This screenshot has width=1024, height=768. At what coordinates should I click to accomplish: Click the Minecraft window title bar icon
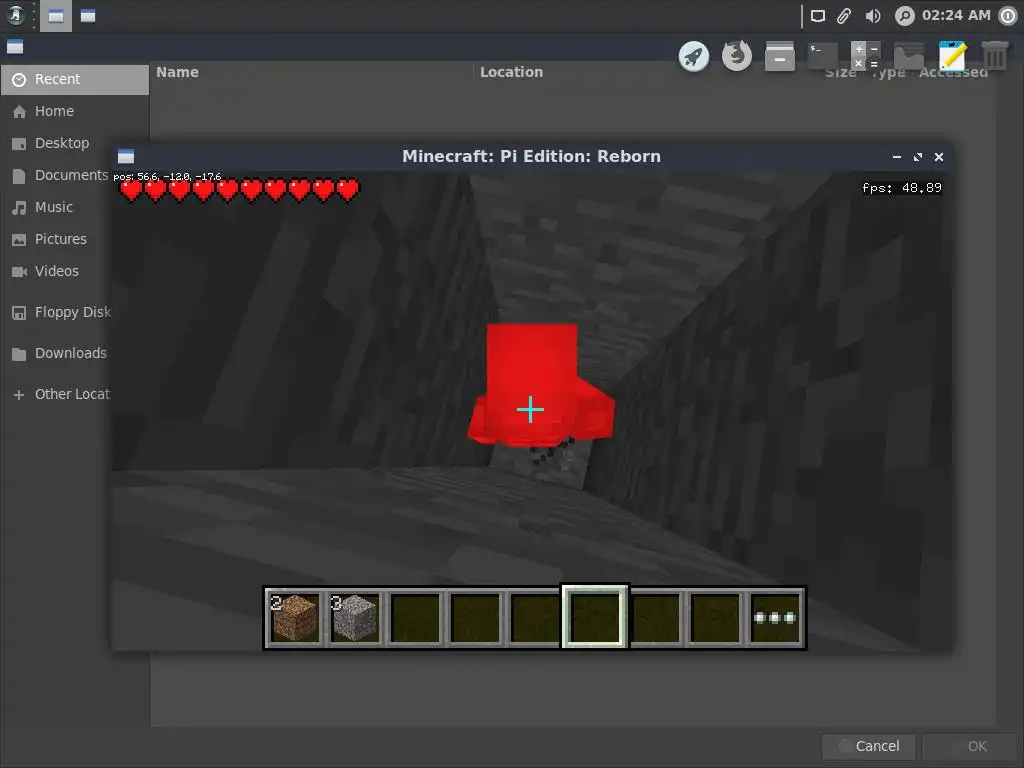(x=125, y=156)
